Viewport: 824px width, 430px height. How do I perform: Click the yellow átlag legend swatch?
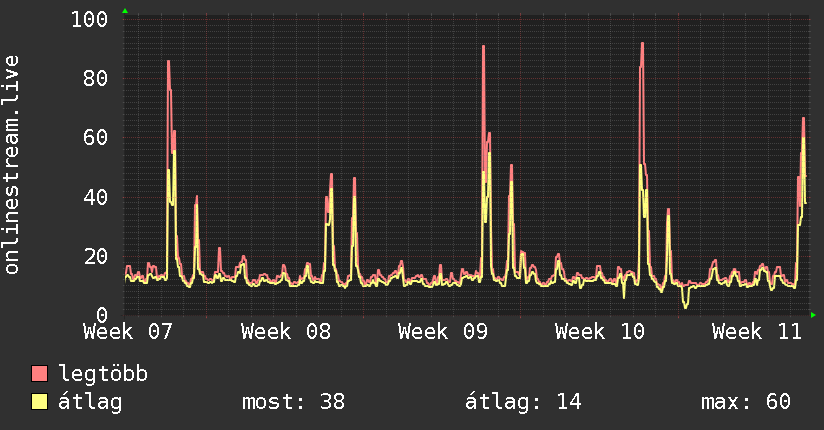coord(39,401)
